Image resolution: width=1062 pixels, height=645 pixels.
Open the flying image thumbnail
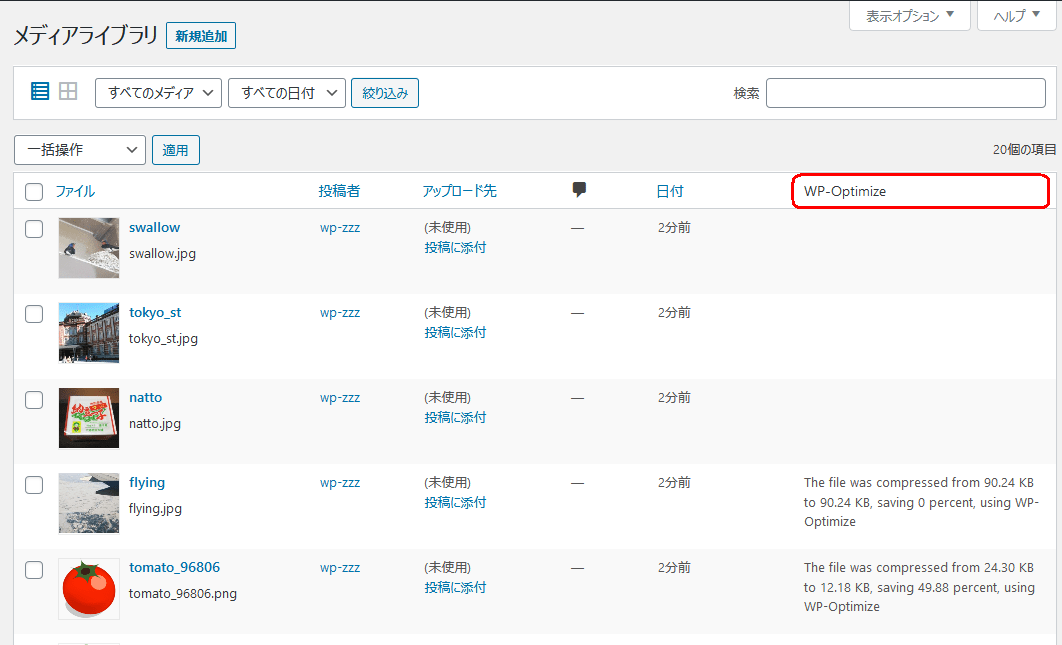(x=89, y=503)
